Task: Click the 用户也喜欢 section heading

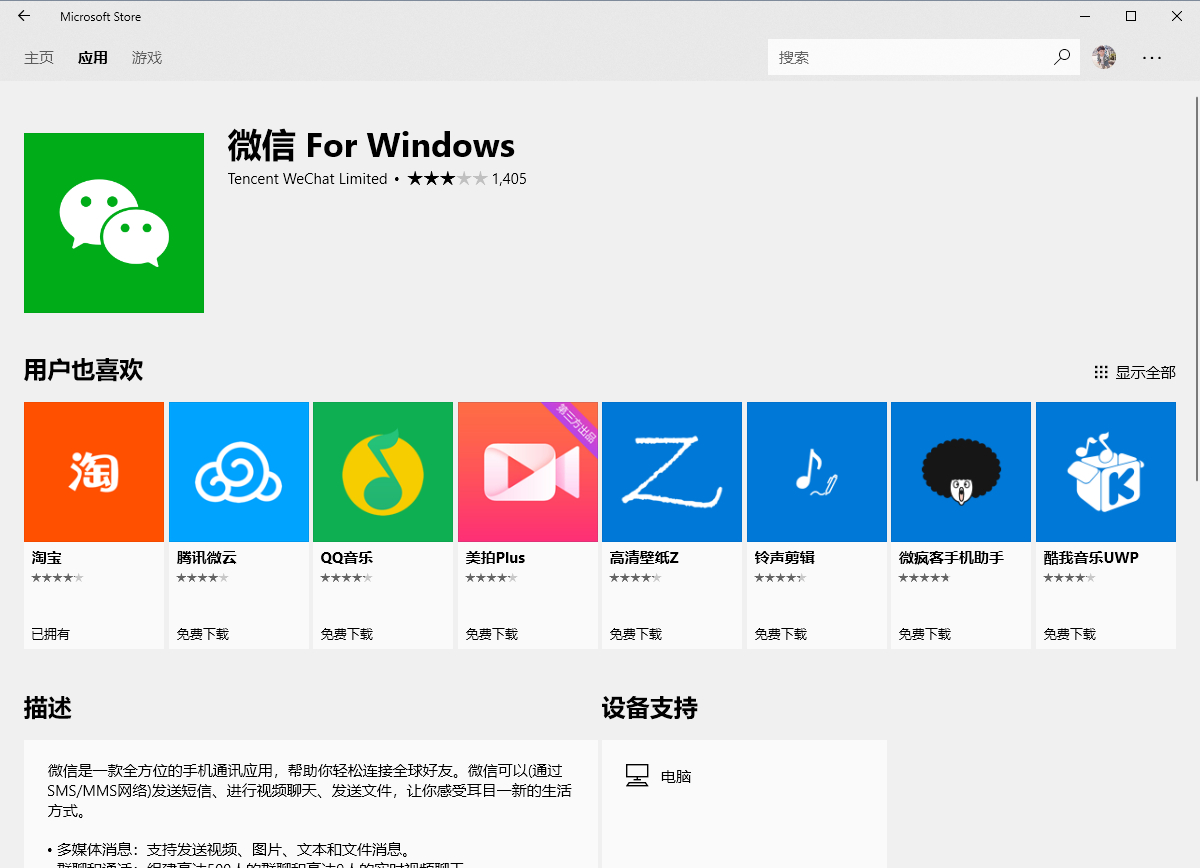Action: point(84,371)
